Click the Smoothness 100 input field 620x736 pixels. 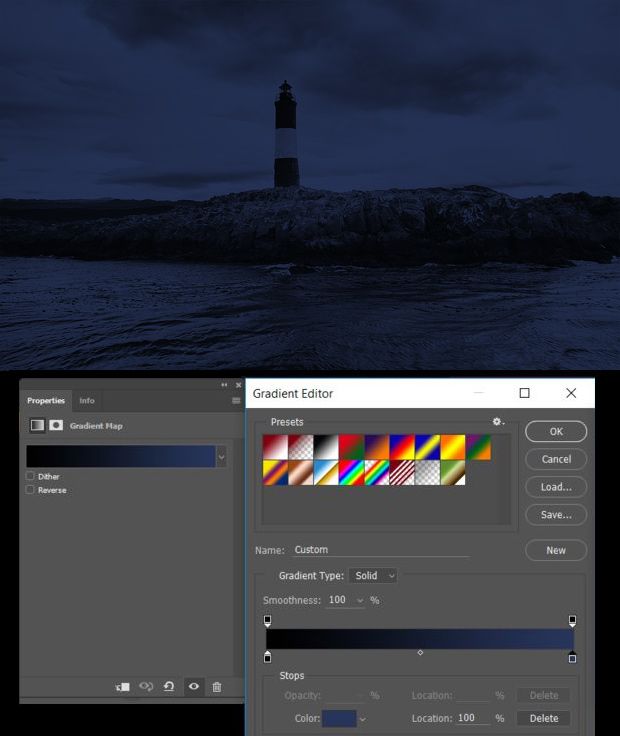[x=341, y=600]
